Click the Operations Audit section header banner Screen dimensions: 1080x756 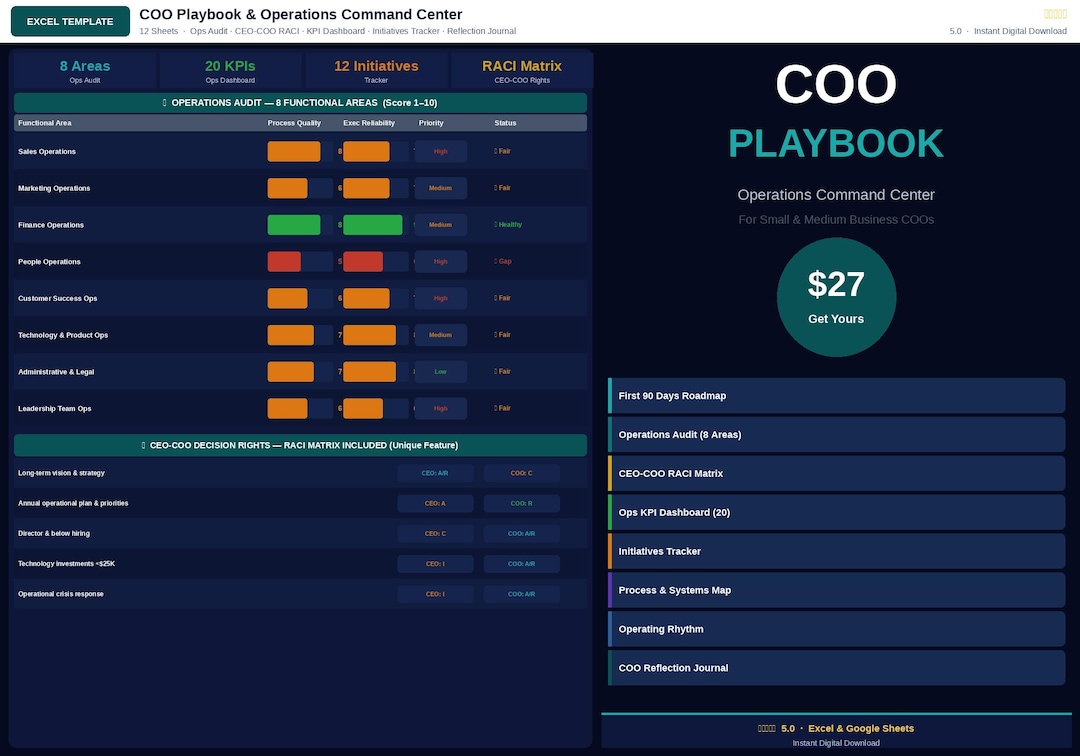300,103
